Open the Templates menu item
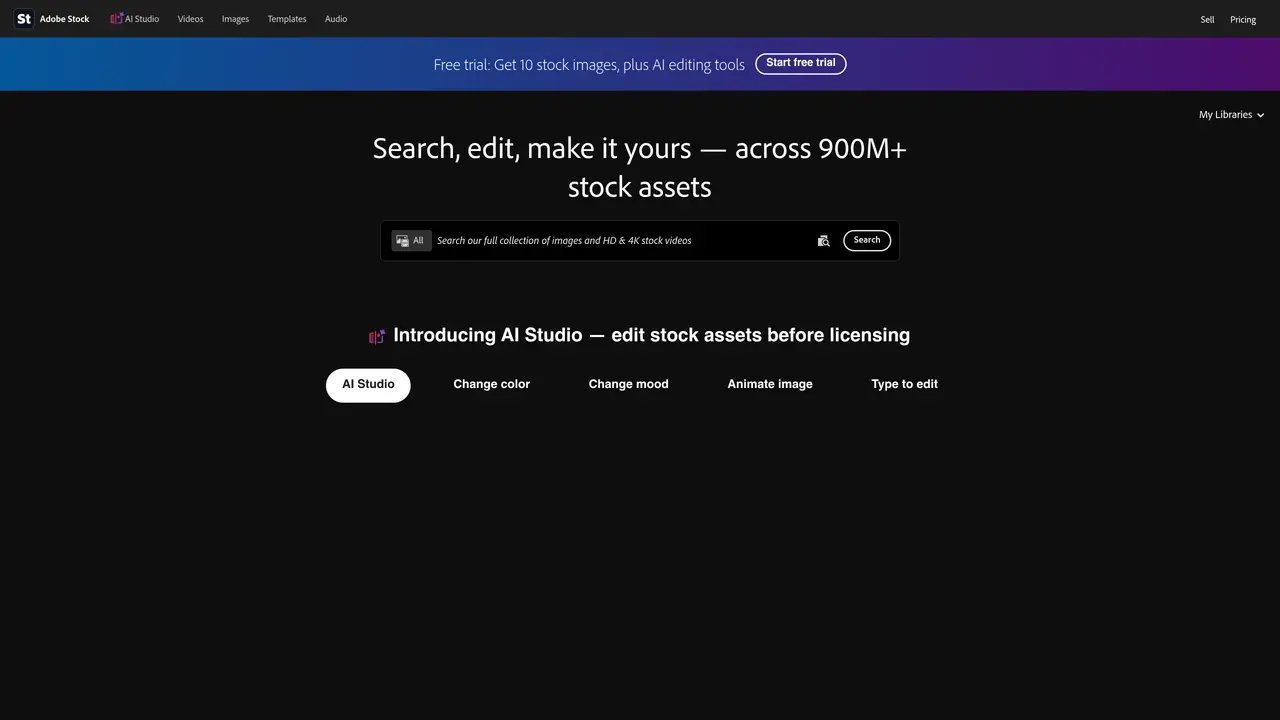1280x720 pixels. (x=287, y=19)
